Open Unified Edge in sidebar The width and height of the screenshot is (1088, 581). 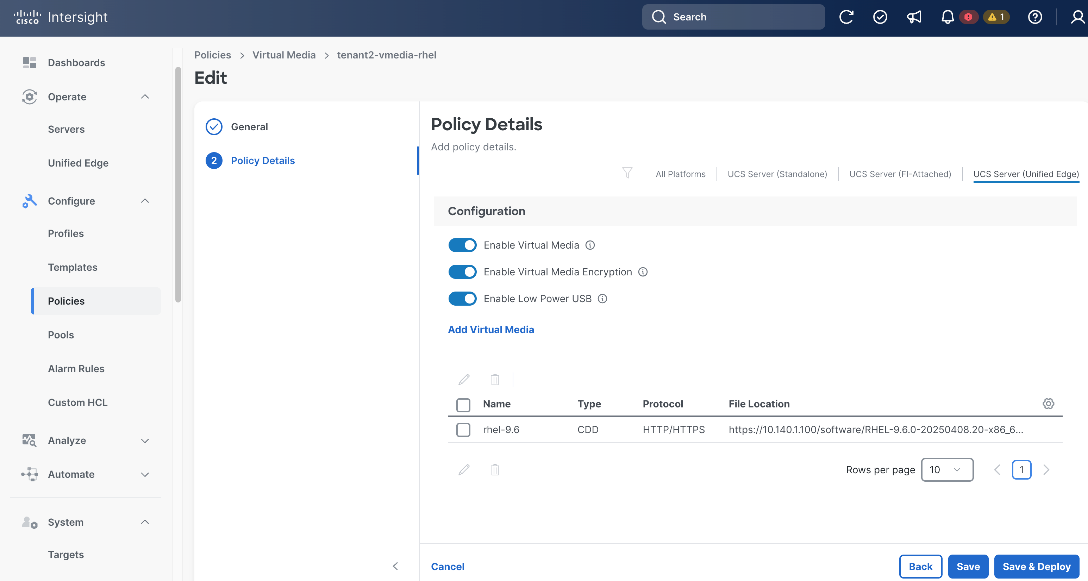pos(78,164)
